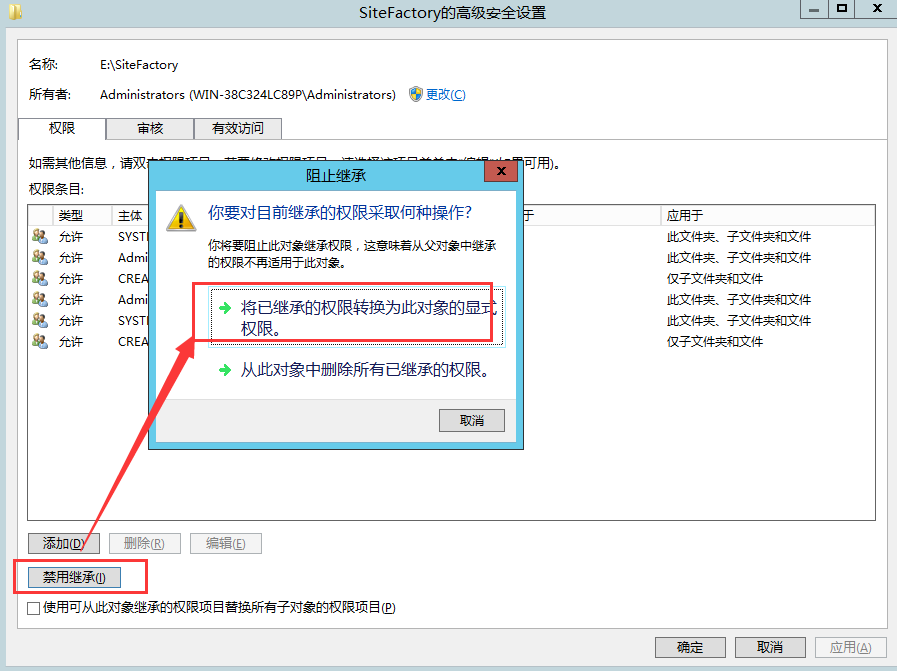Image resolution: width=897 pixels, height=671 pixels.
Task: Choose 将已继承的权限转换为此对象的显式权限
Action: (356, 317)
